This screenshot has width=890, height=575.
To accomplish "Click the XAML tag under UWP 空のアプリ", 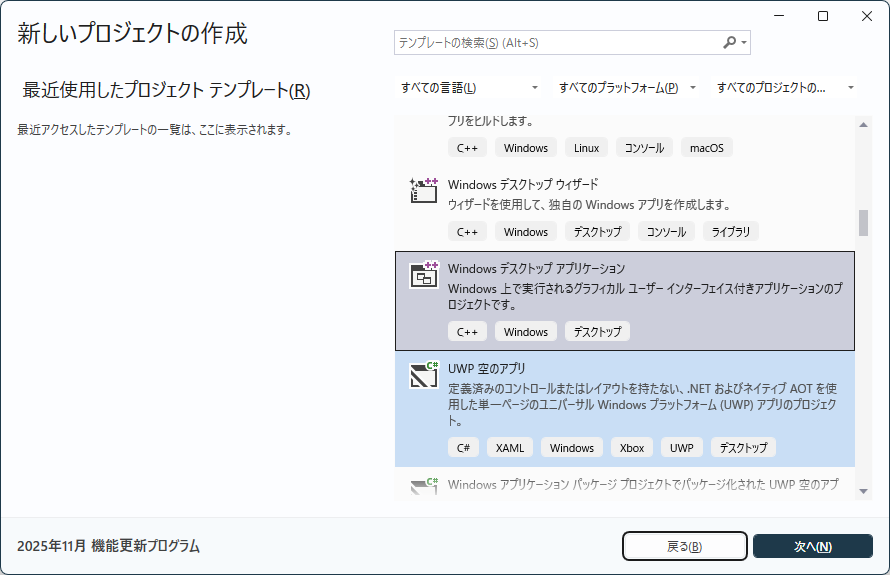I will click(x=511, y=448).
